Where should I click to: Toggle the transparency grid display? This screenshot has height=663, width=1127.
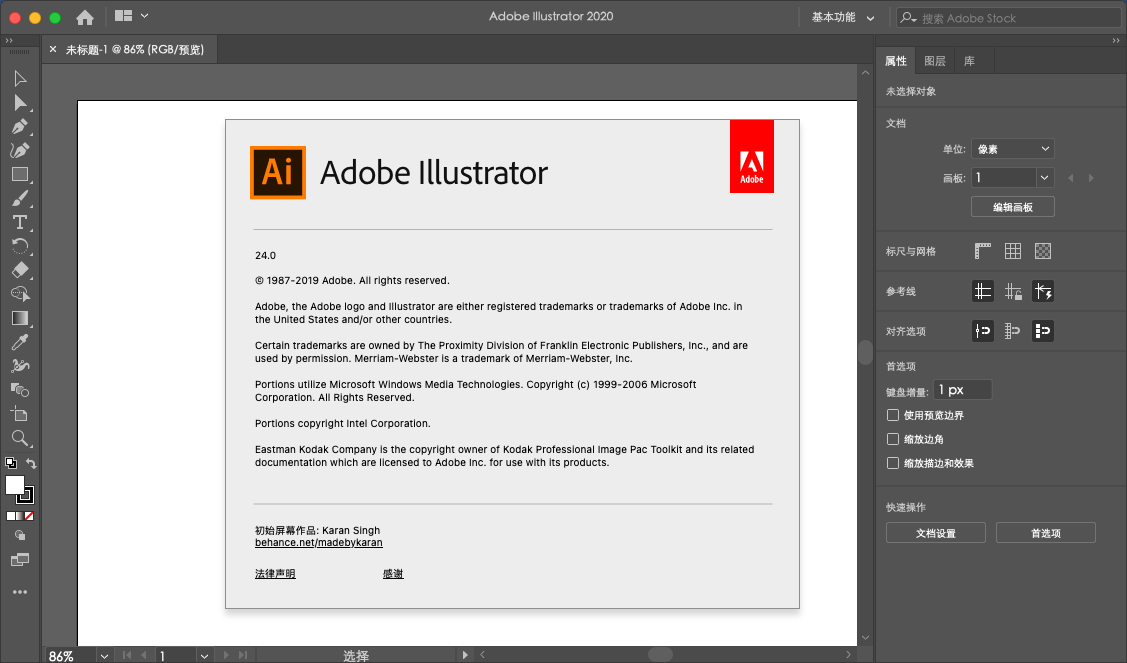[1043, 251]
